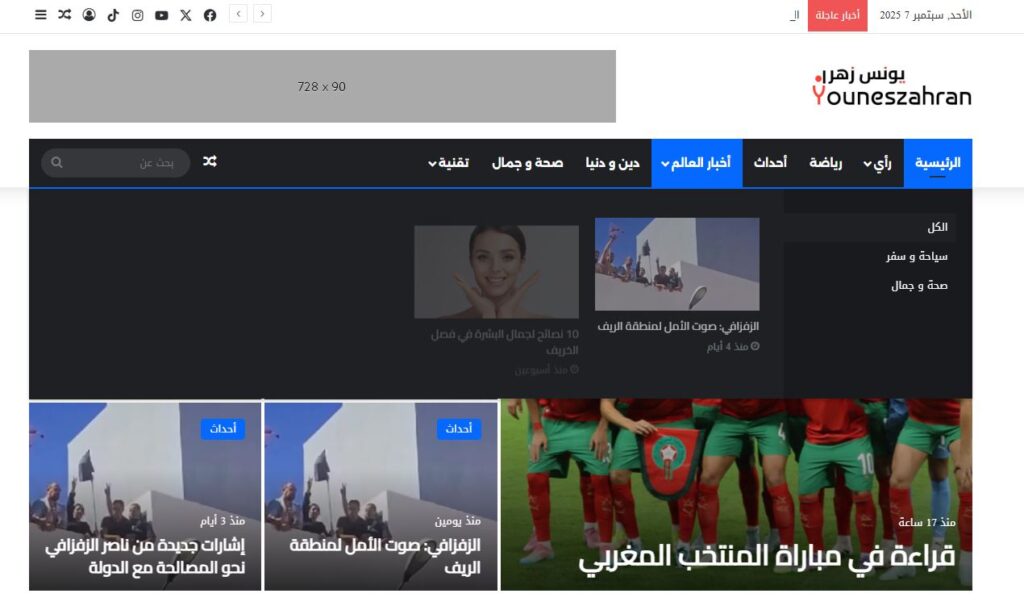Expand the تقنية dropdown menu
Image resolution: width=1024 pixels, height=606 pixels.
pyautogui.click(x=448, y=163)
